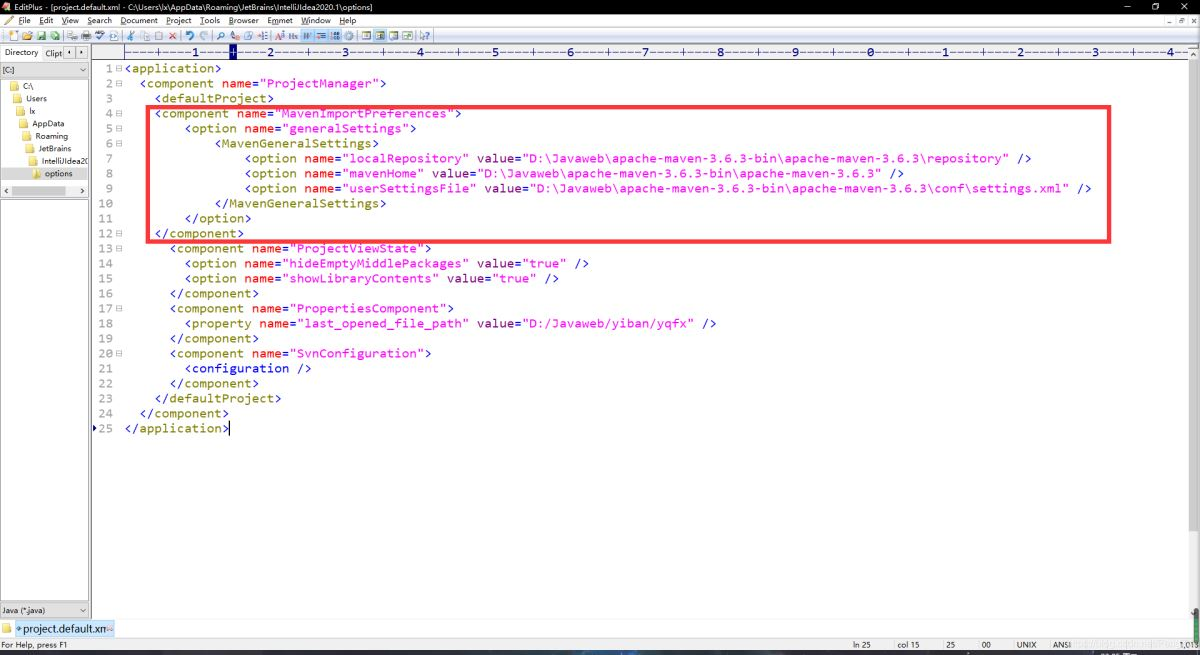Click the Cut scissors icon

click(x=130, y=36)
